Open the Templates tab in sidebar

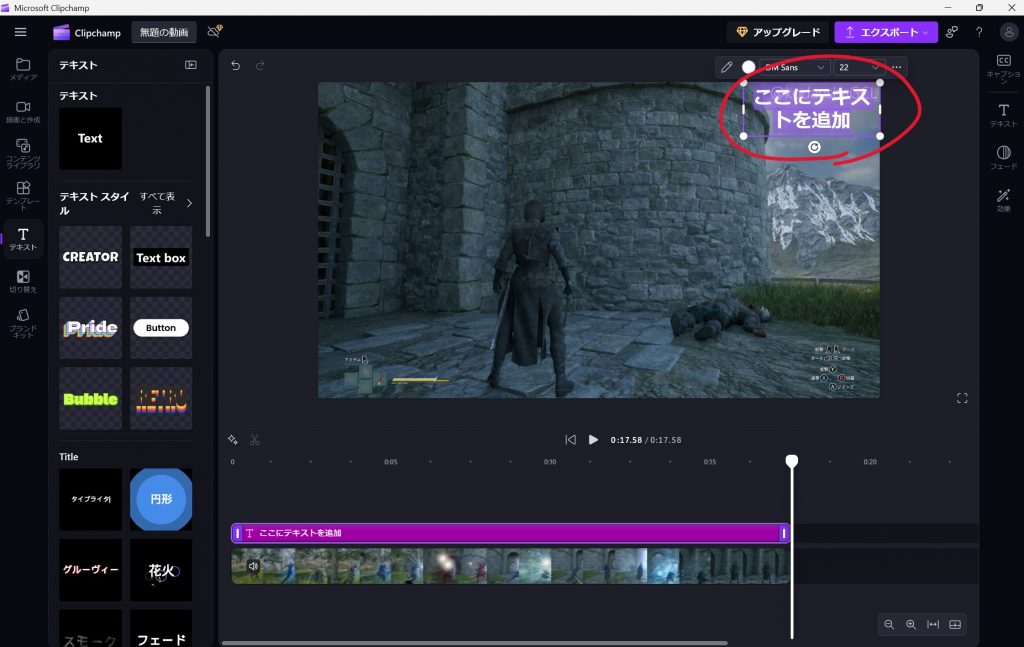[x=23, y=195]
